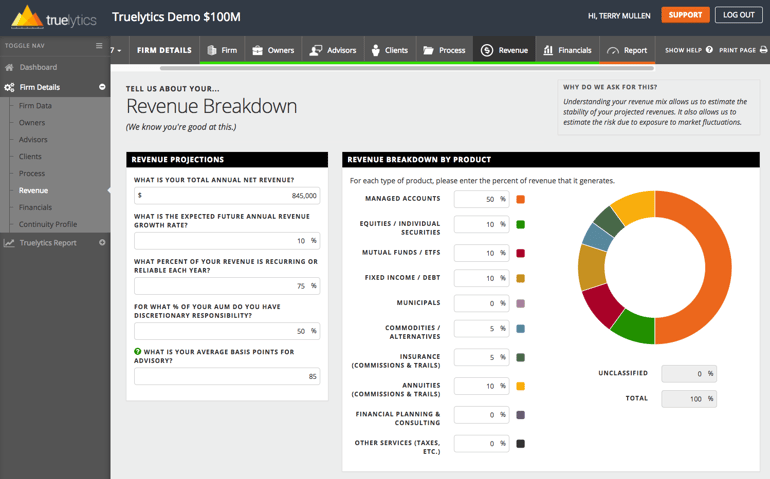770x479 pixels.
Task: Open Process in sidebar list
Action: click(32, 173)
